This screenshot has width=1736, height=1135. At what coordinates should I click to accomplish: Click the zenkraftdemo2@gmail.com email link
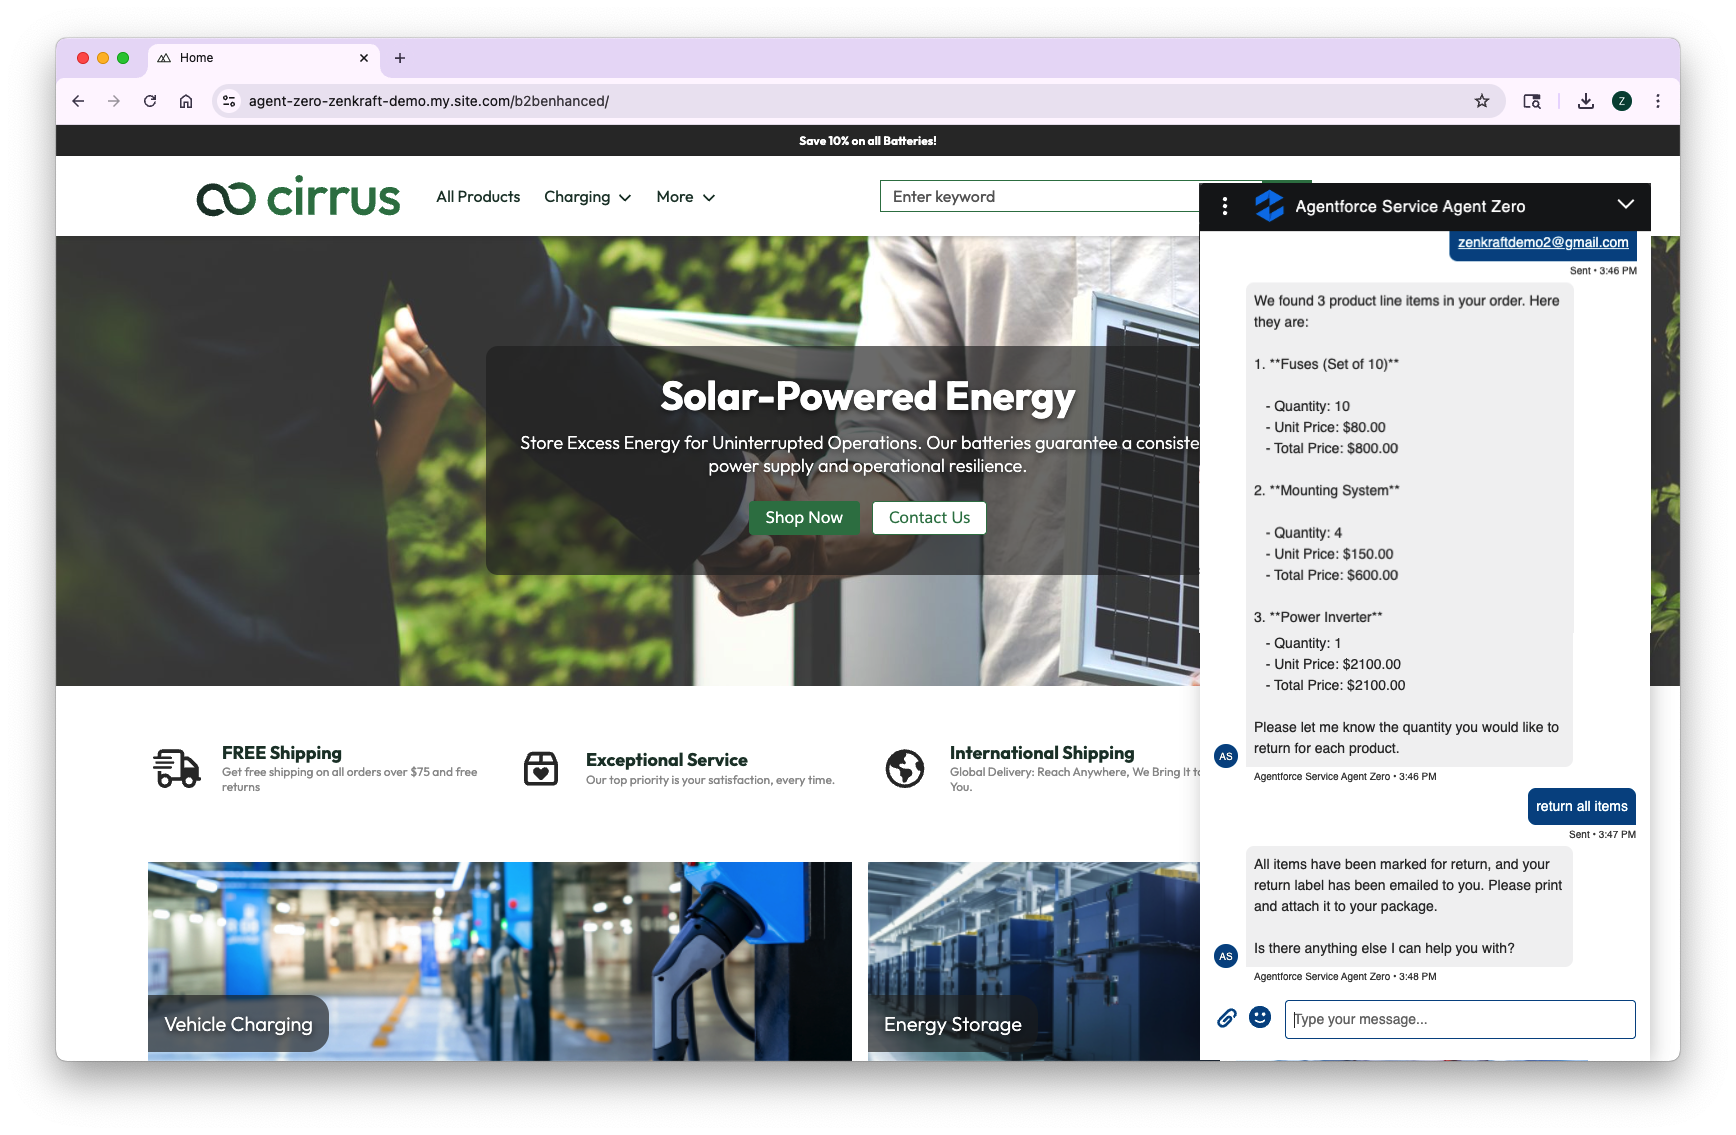point(1541,242)
